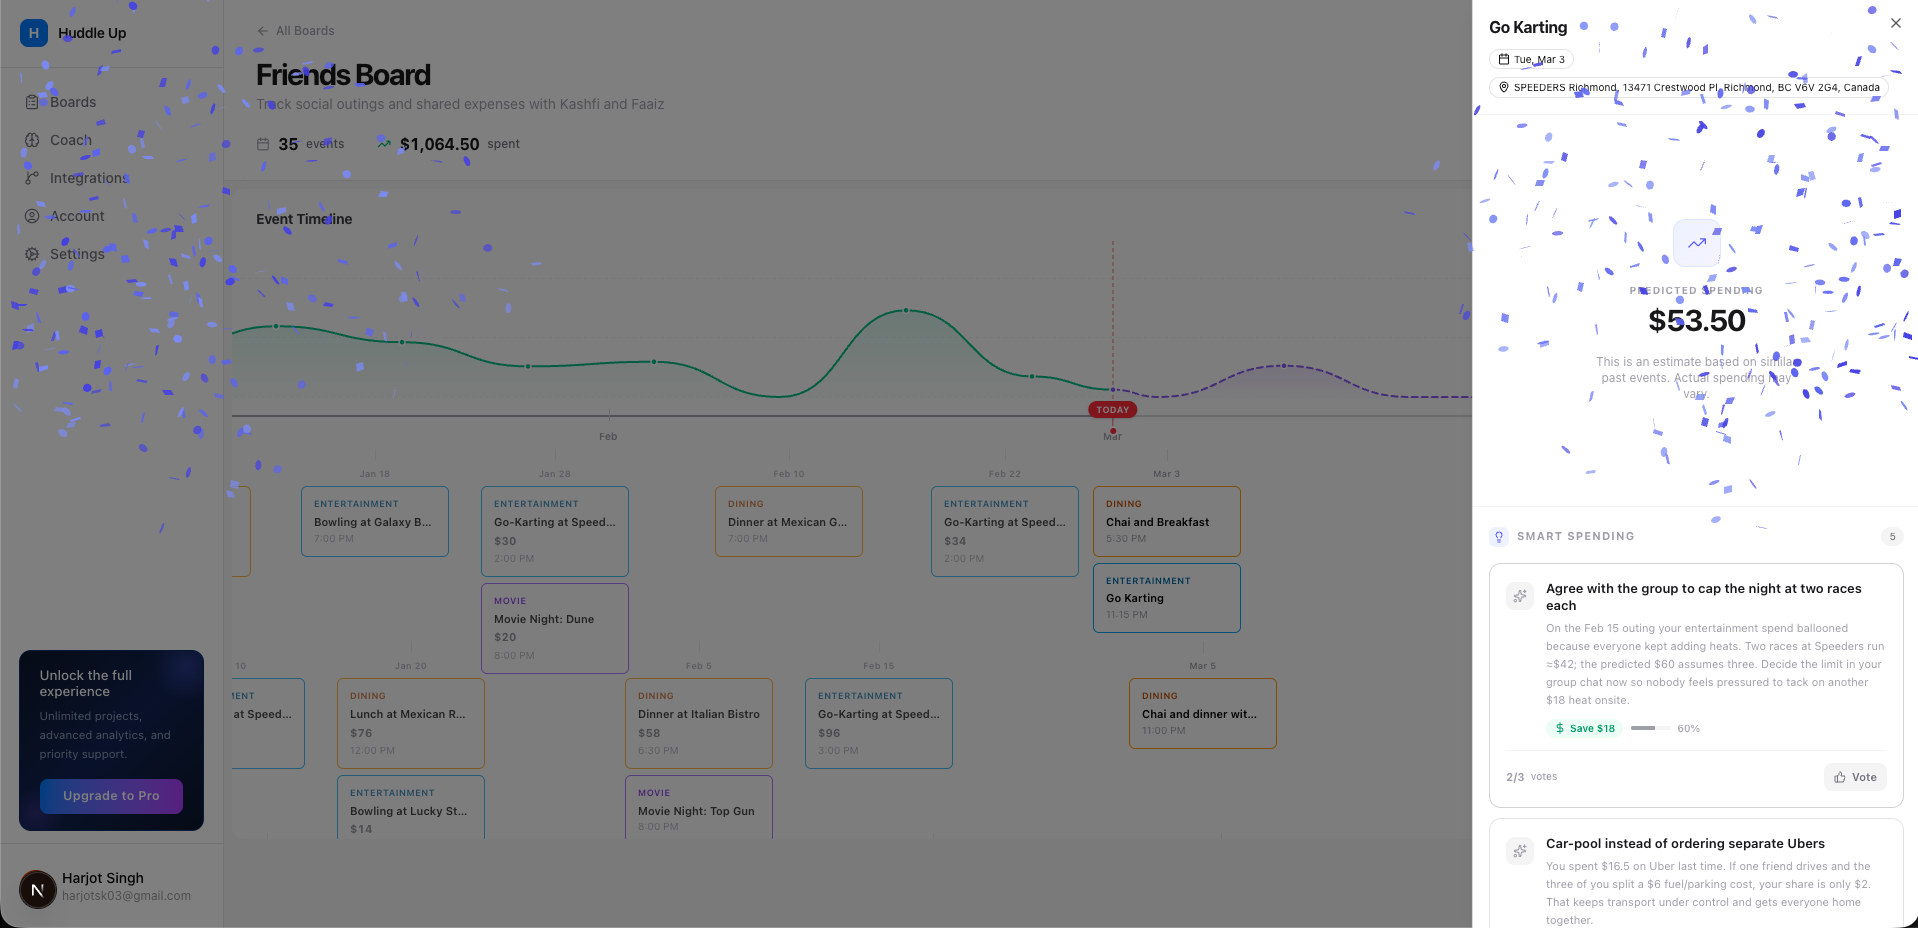
Task: Open Chai and dinner wit... card
Action: click(1203, 713)
